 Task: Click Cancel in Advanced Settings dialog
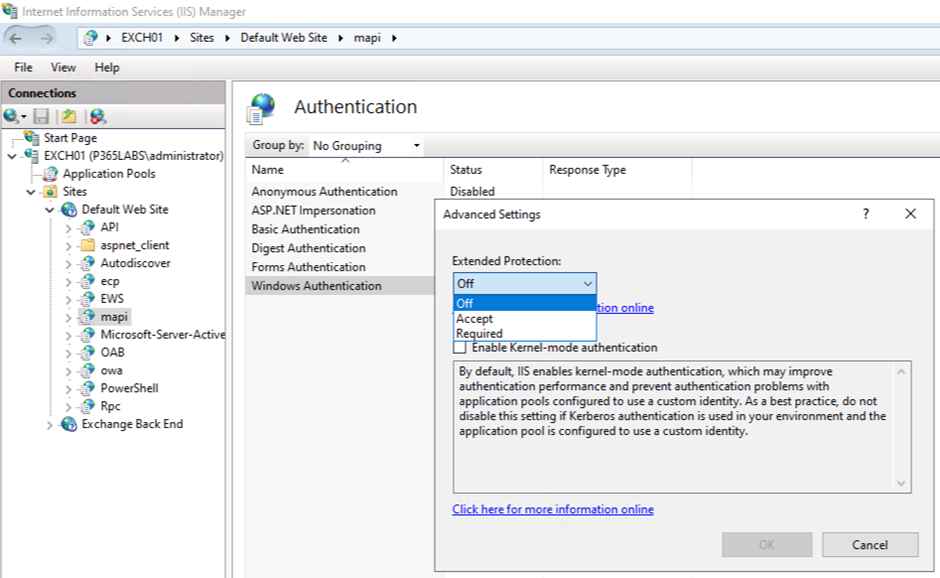870,544
